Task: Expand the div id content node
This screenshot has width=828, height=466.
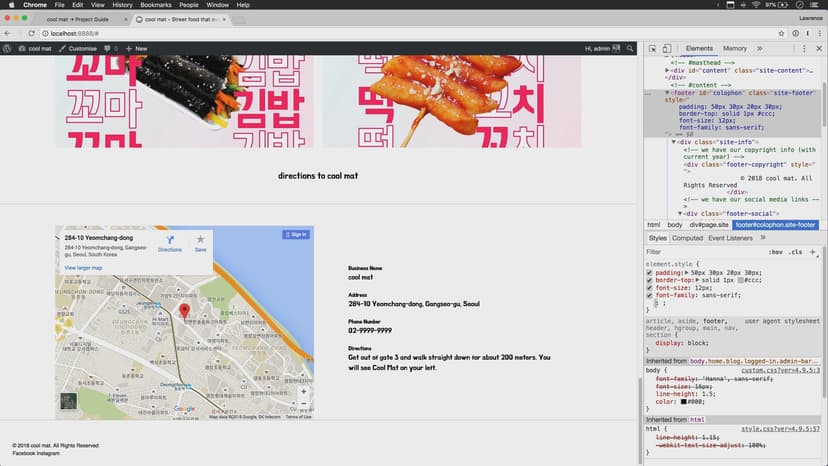Action: point(665,71)
